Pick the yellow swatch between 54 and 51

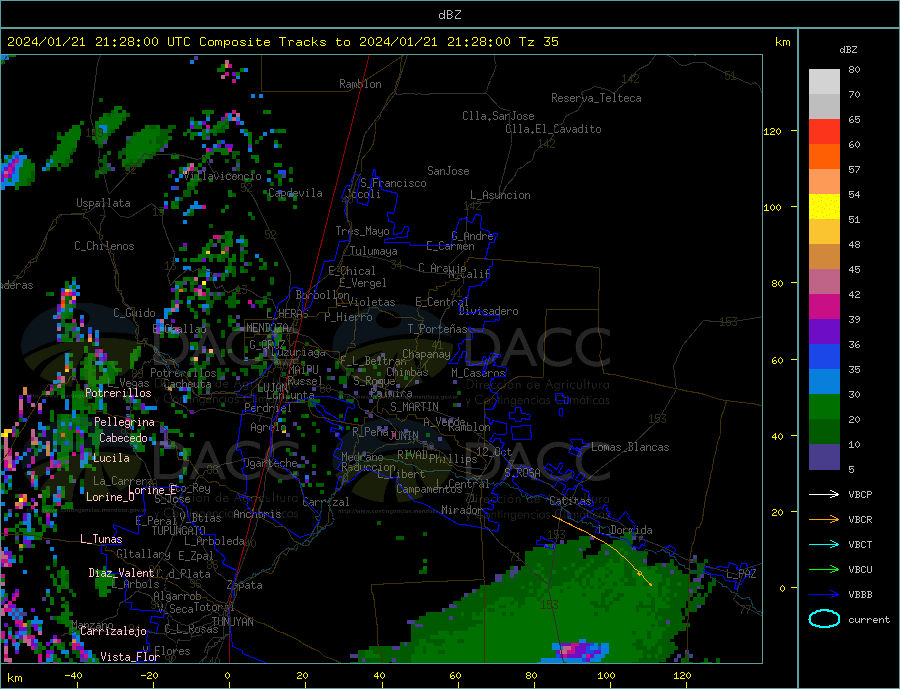(824, 207)
